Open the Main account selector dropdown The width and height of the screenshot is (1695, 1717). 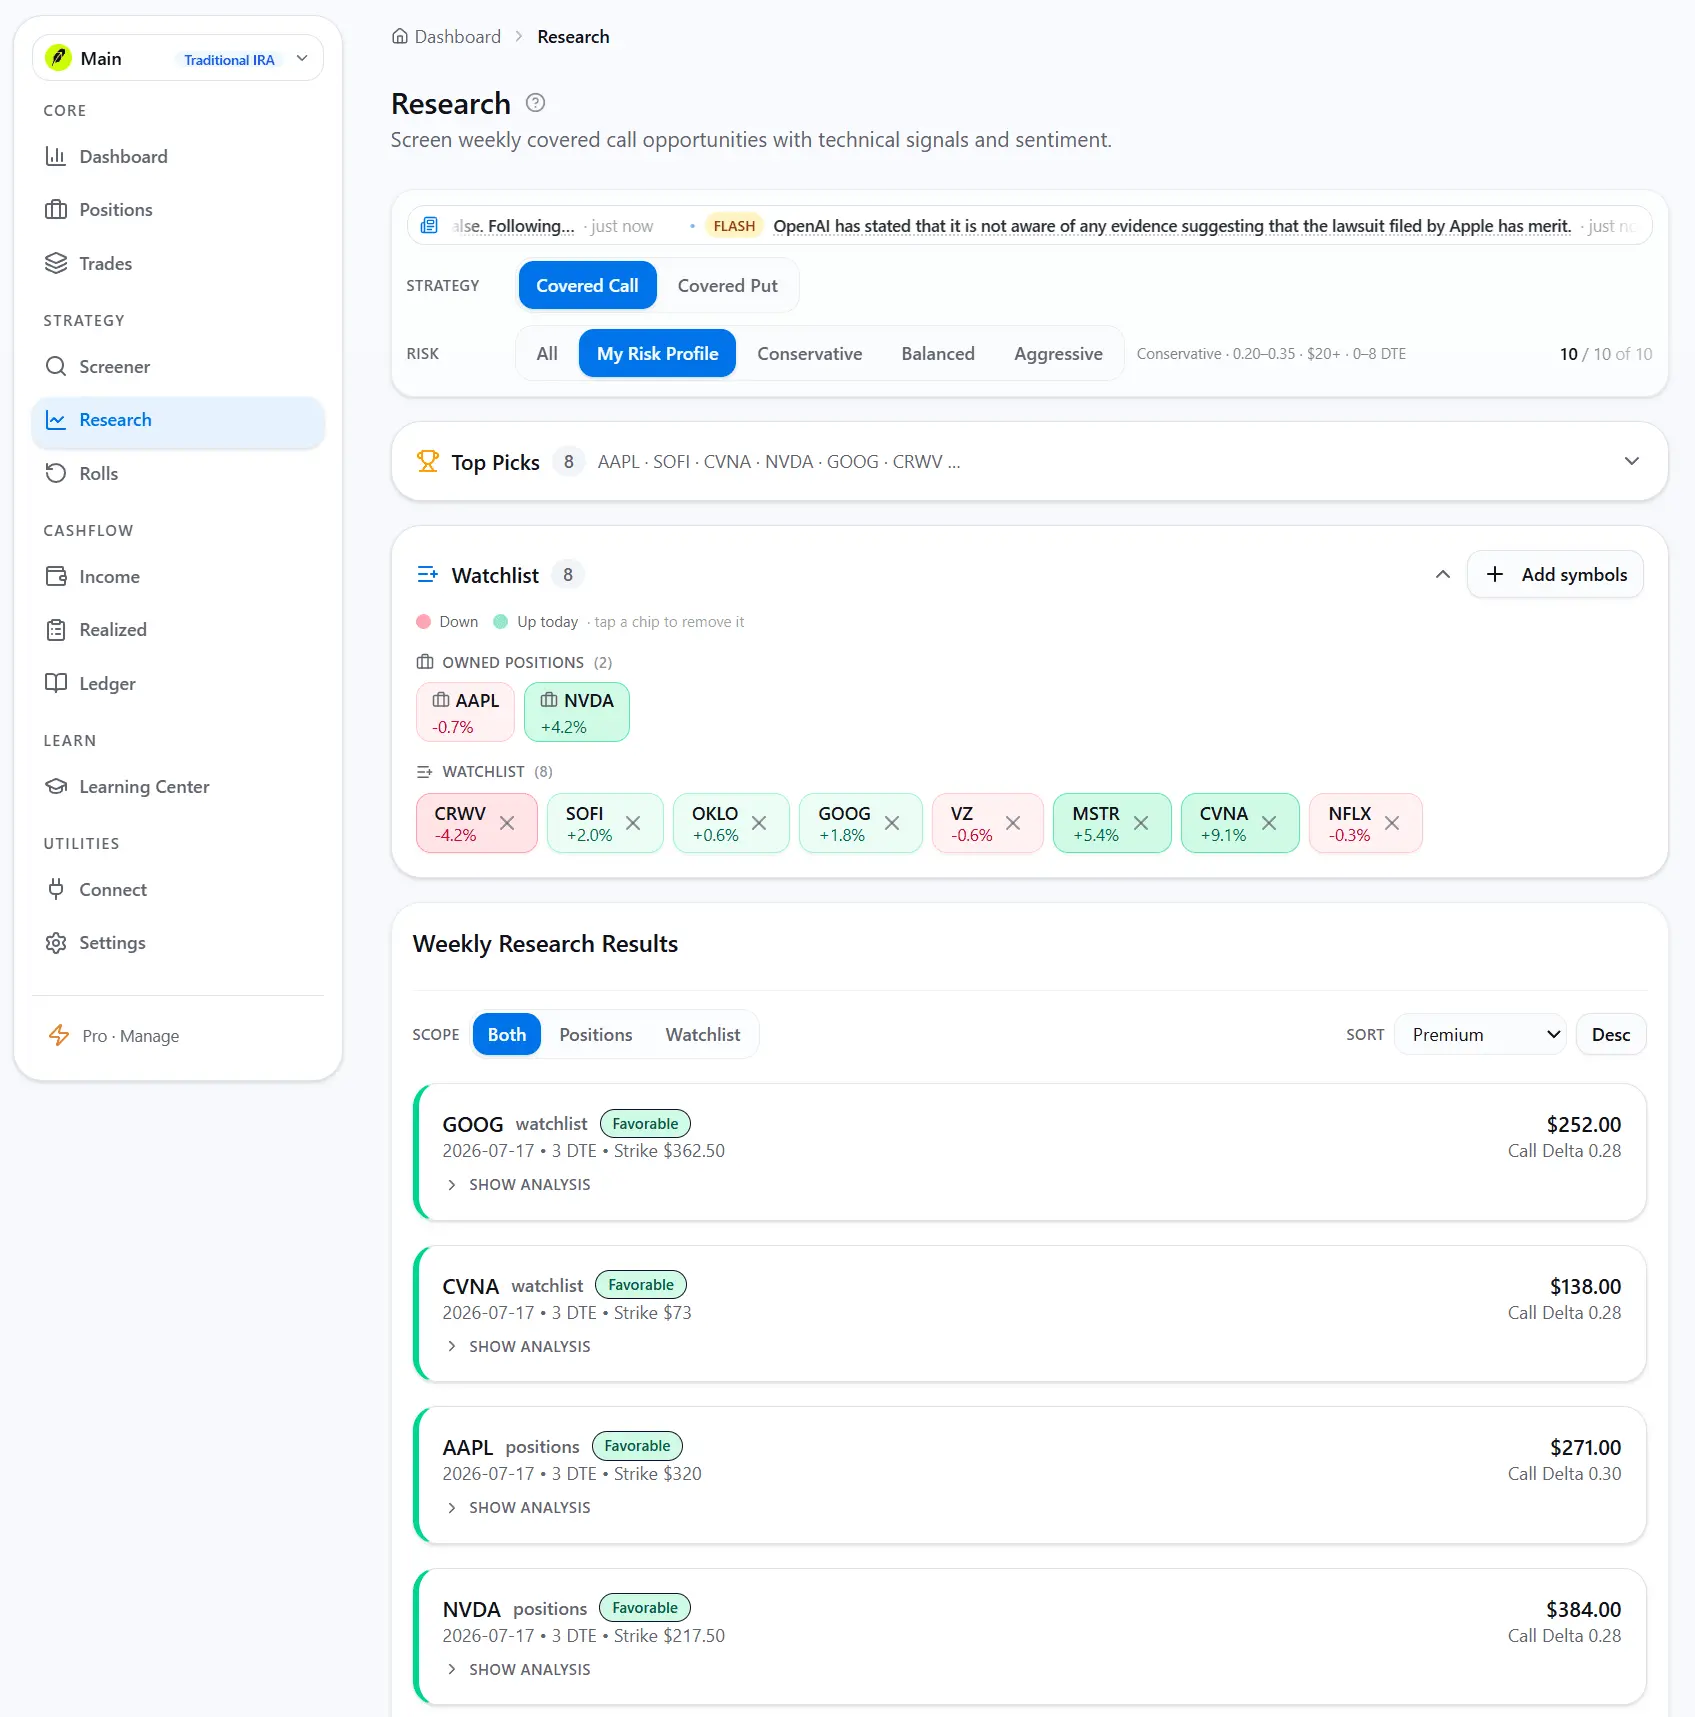tap(178, 58)
